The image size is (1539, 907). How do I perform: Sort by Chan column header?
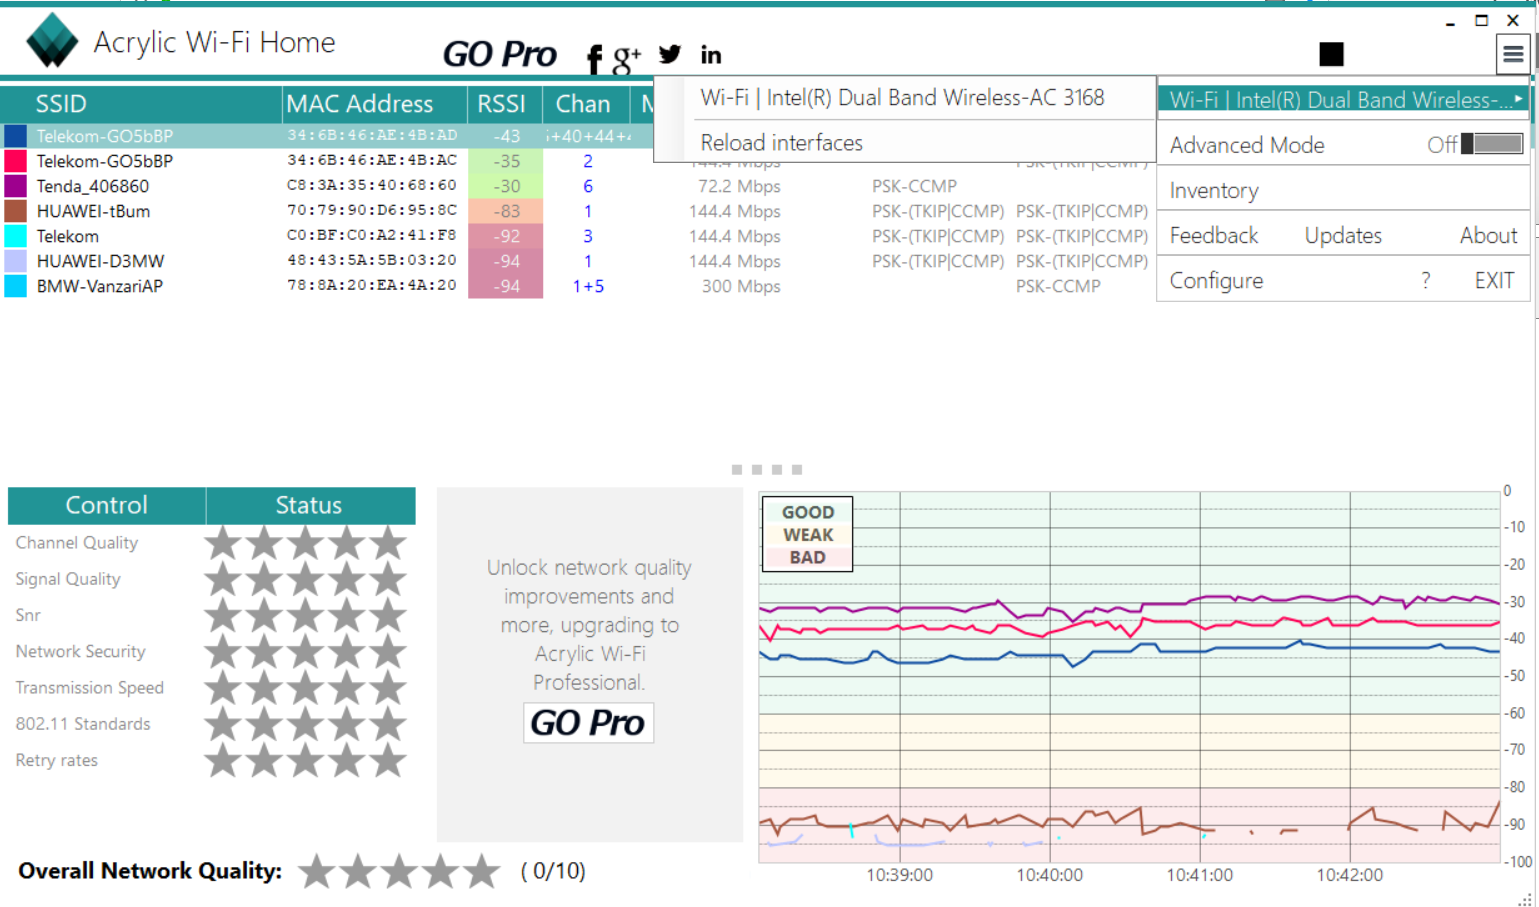pyautogui.click(x=585, y=104)
